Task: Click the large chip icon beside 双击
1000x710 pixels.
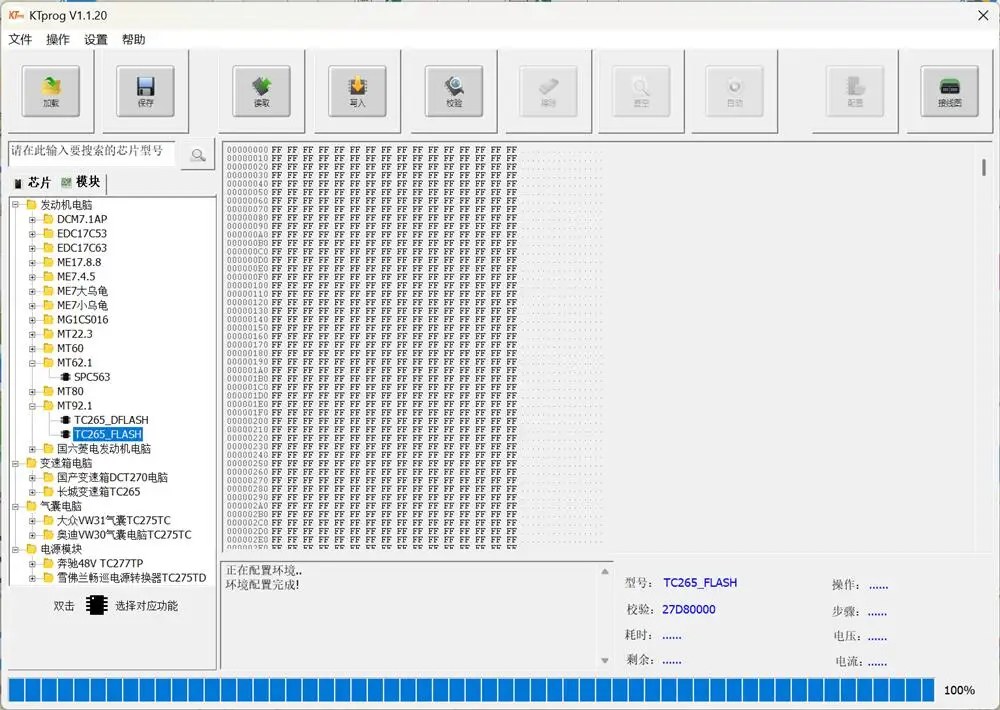Action: 96,605
